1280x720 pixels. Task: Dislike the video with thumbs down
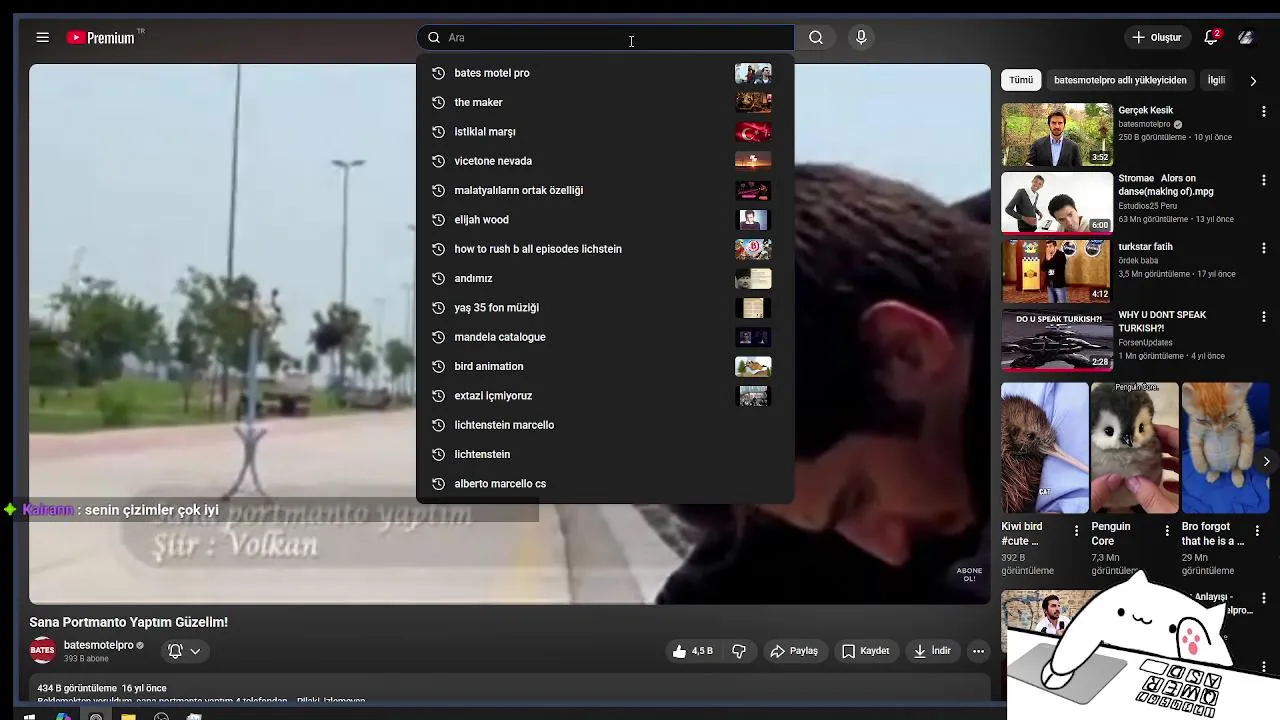point(739,651)
